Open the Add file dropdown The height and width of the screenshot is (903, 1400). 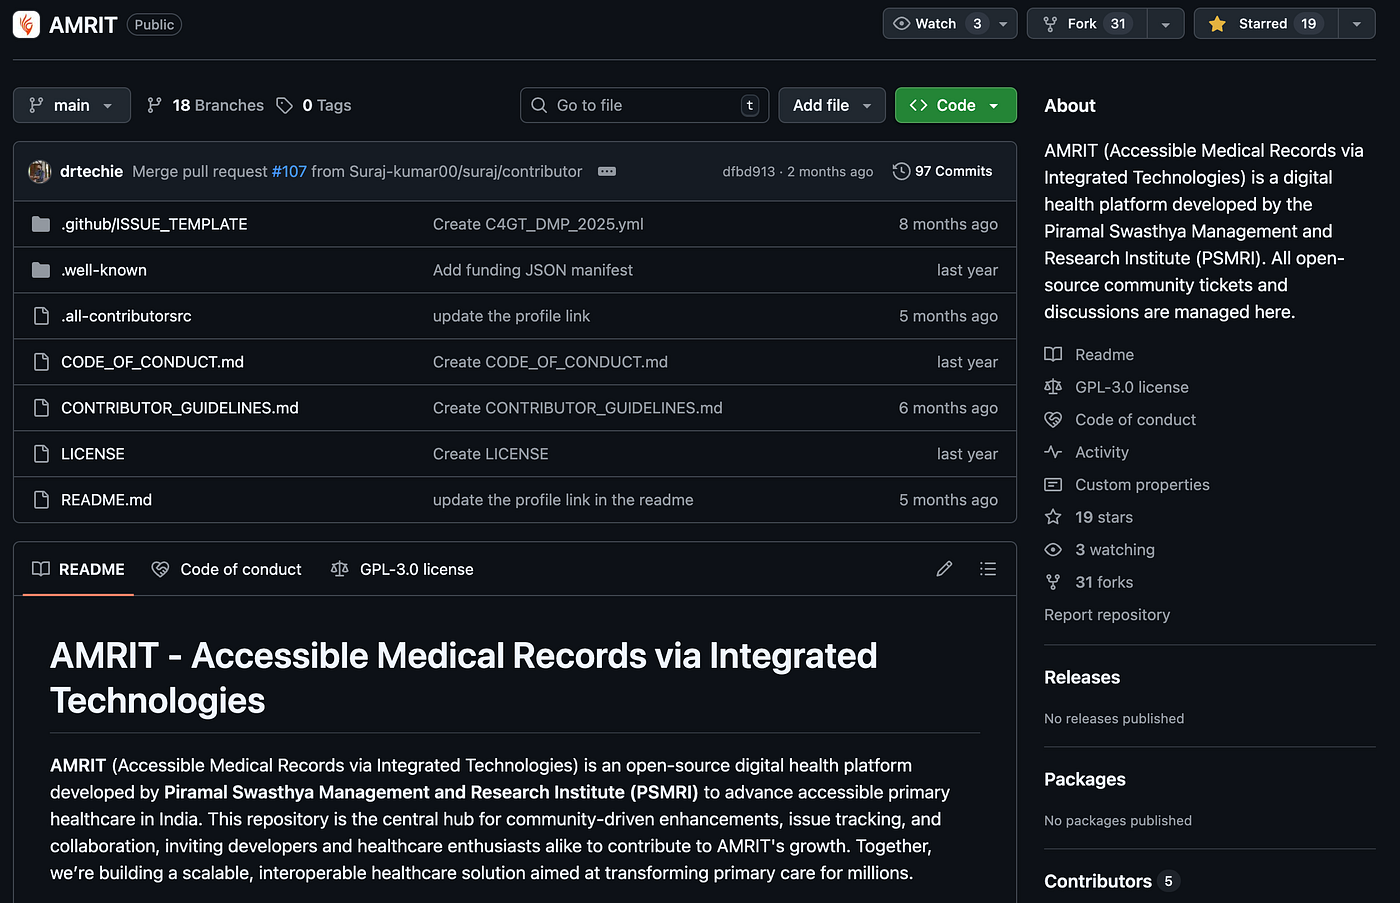832,105
